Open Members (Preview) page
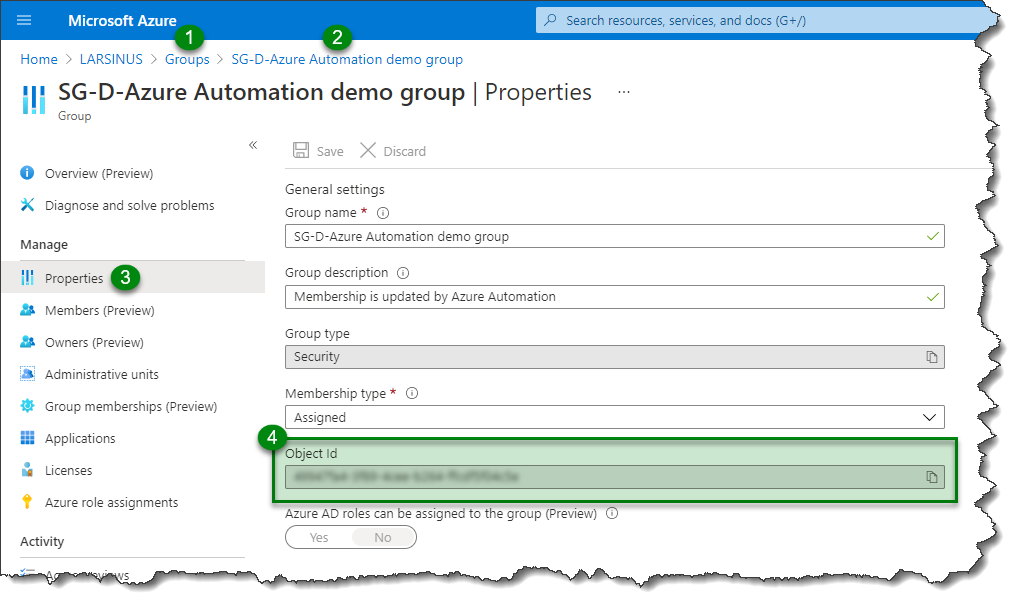Image resolution: width=1021 pixels, height=611 pixels. 100,310
